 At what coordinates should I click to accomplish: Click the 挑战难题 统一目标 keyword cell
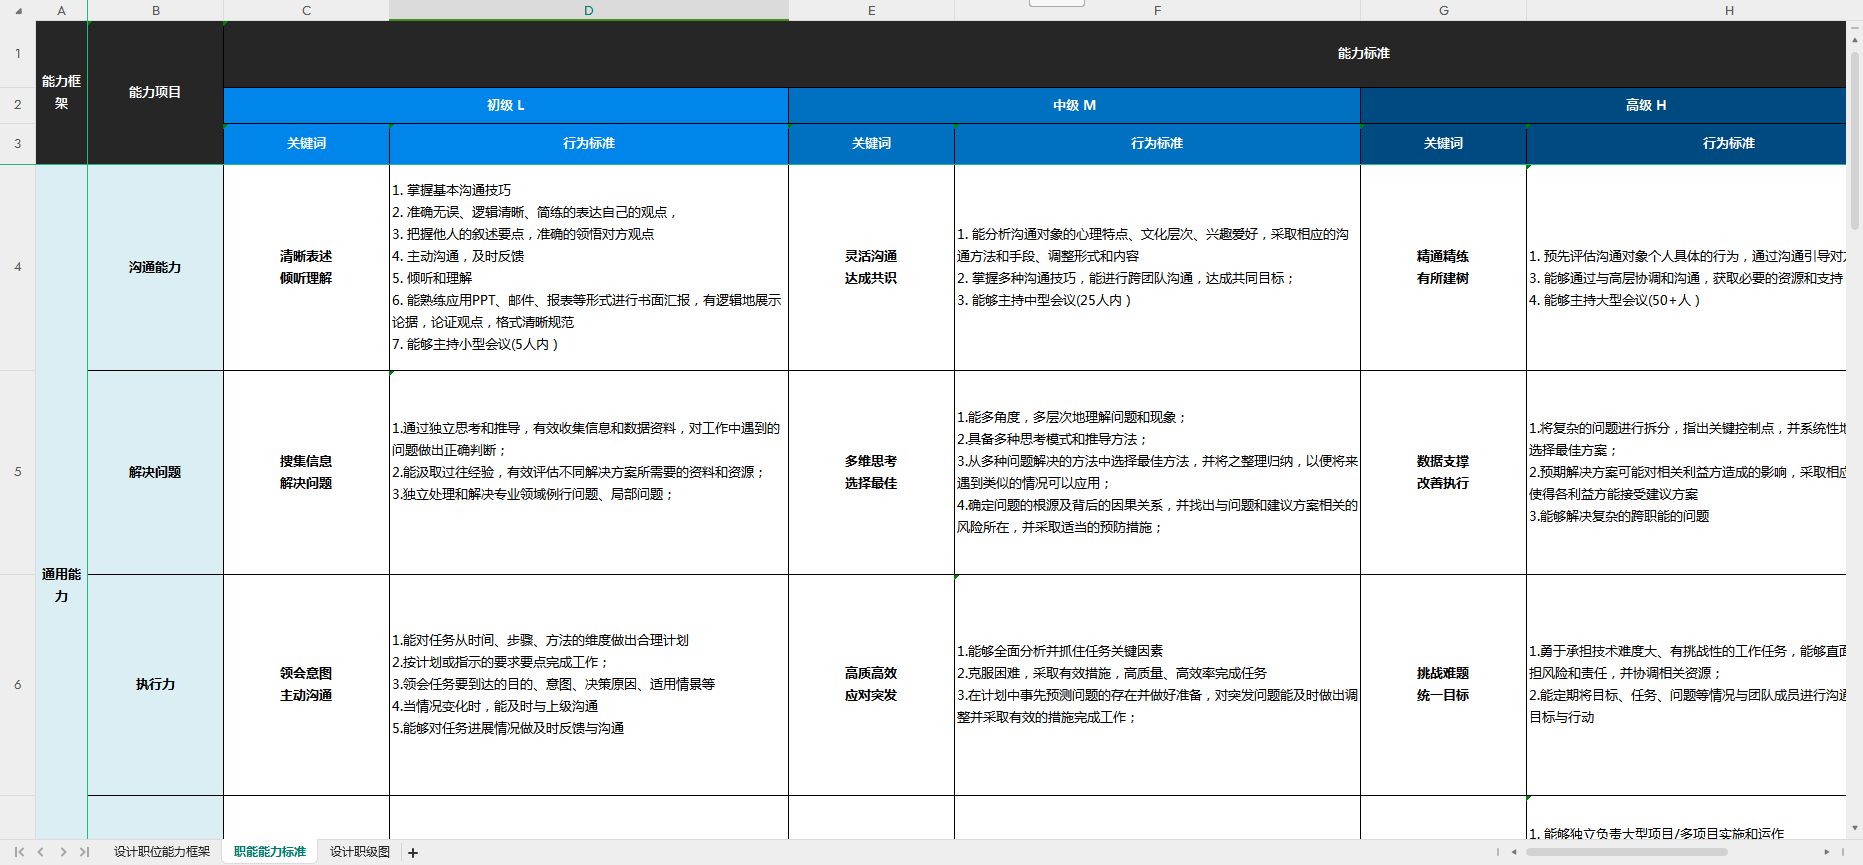1444,685
